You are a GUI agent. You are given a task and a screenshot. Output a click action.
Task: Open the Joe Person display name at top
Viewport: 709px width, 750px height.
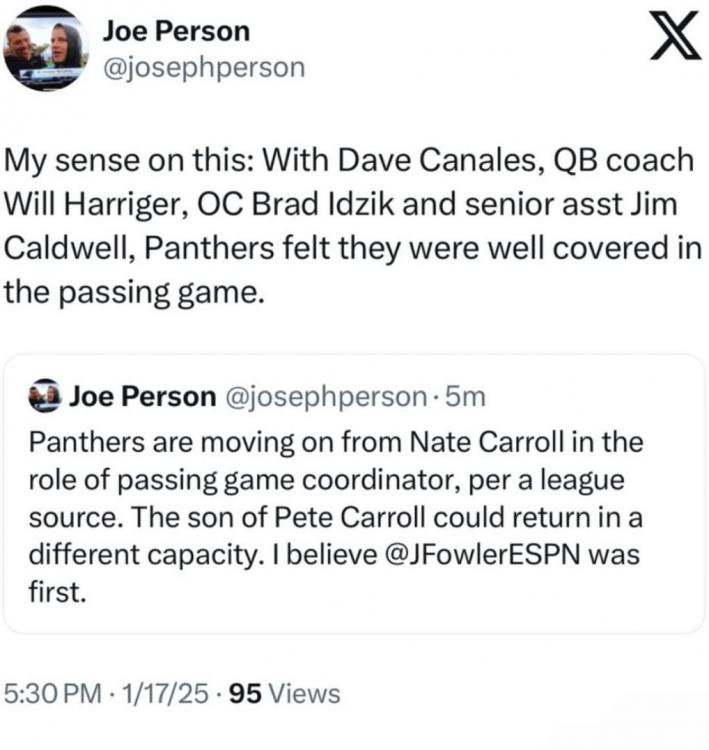[176, 31]
